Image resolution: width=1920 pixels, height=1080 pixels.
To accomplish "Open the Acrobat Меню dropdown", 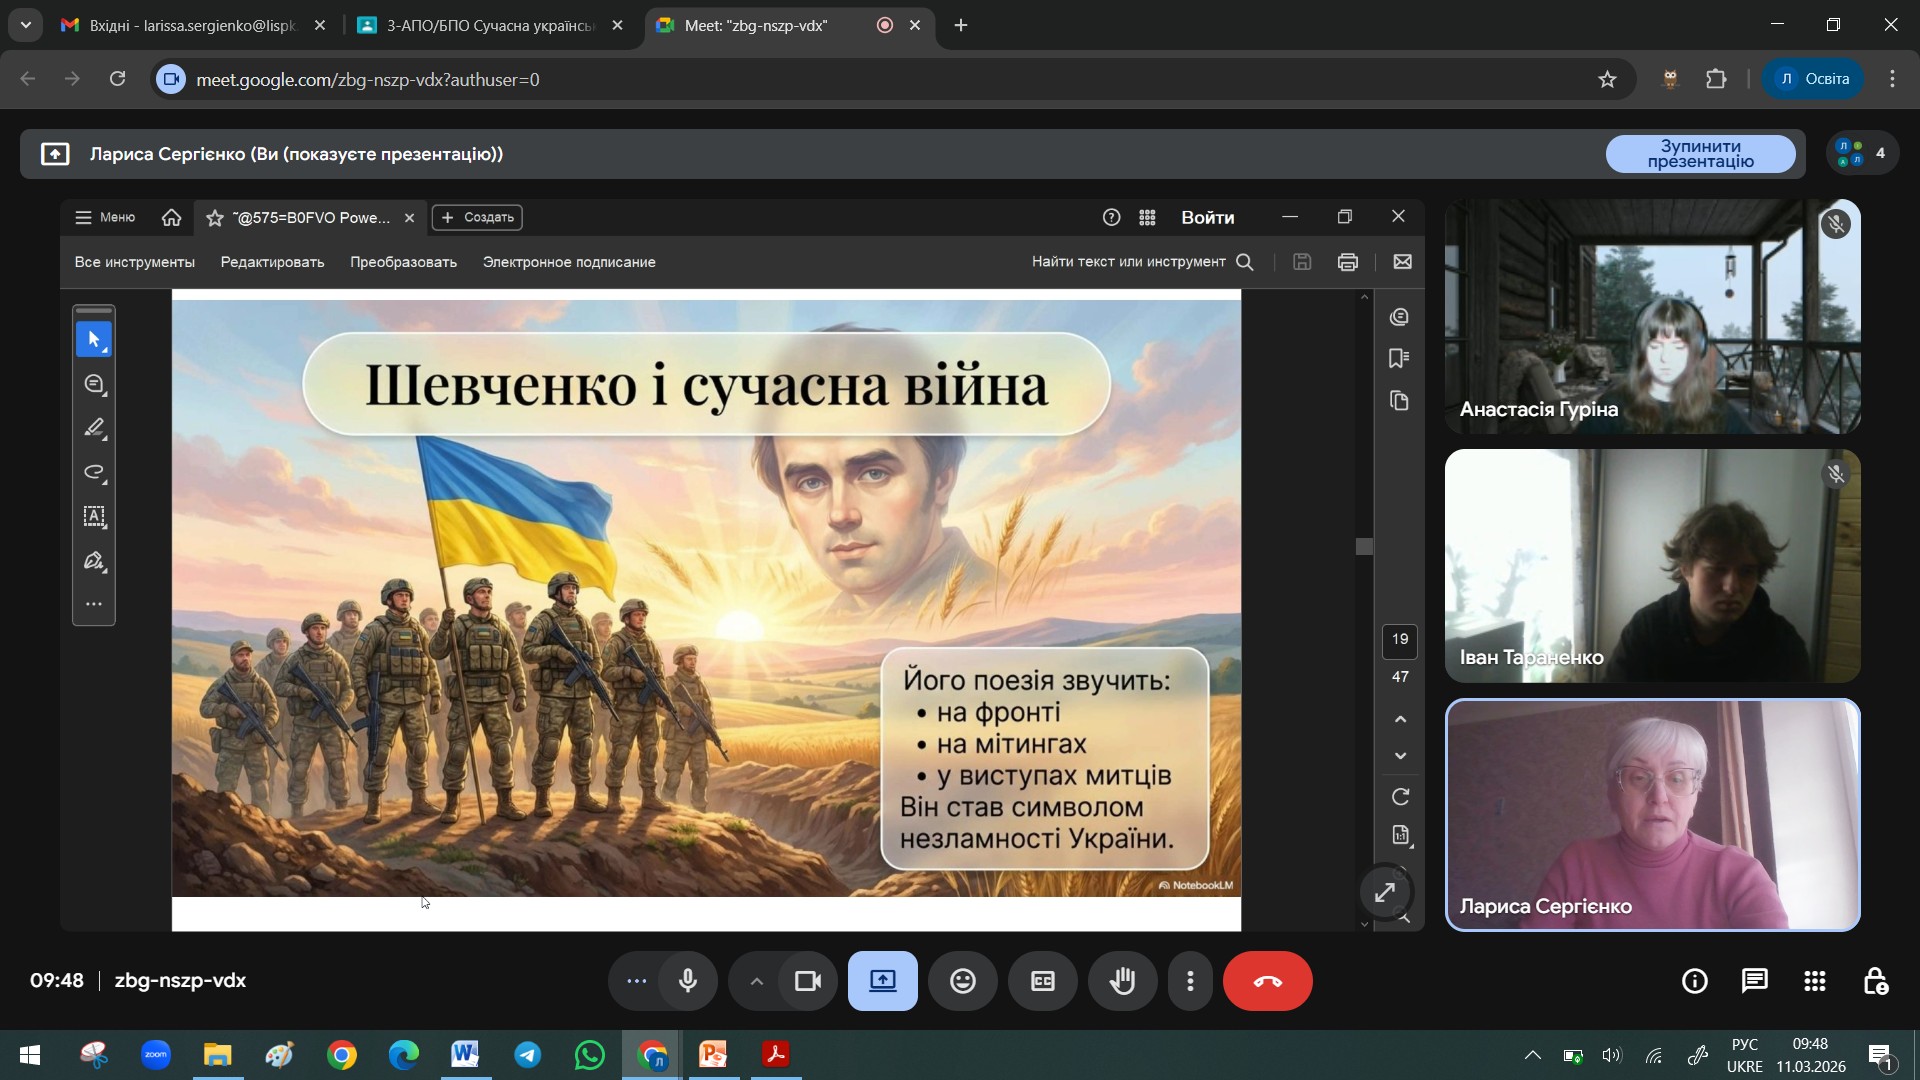I will coord(105,217).
